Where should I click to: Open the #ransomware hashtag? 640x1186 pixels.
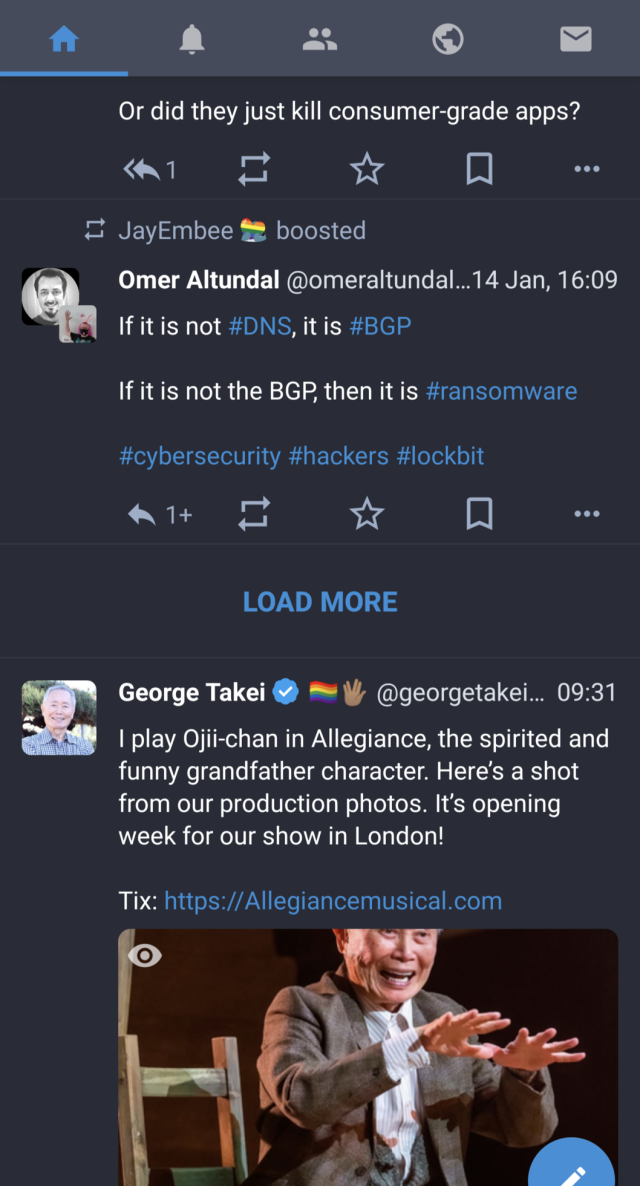click(501, 391)
